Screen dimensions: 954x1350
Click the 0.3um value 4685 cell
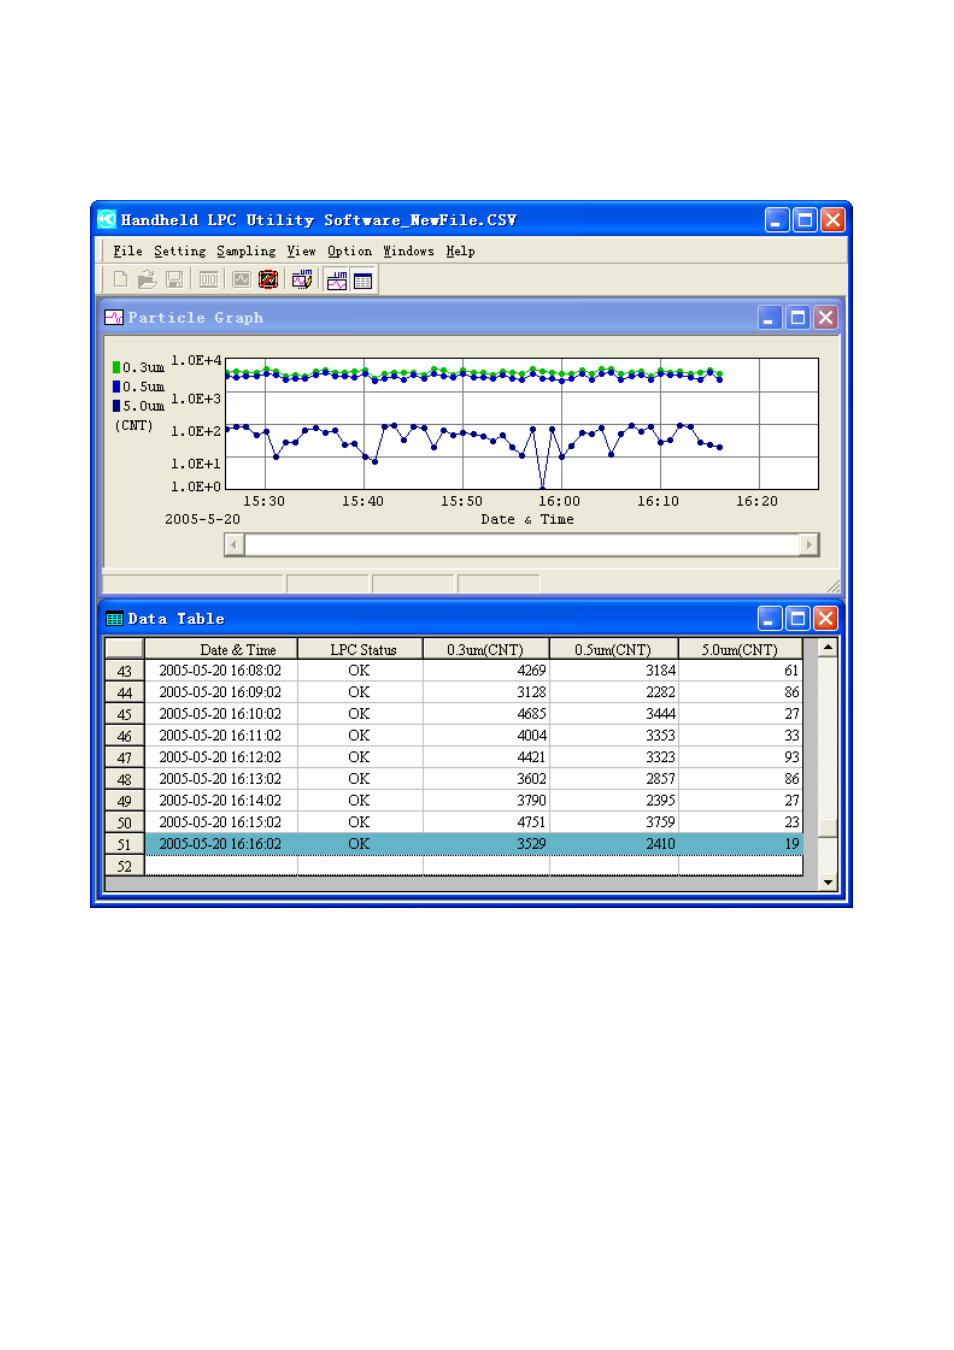point(486,714)
